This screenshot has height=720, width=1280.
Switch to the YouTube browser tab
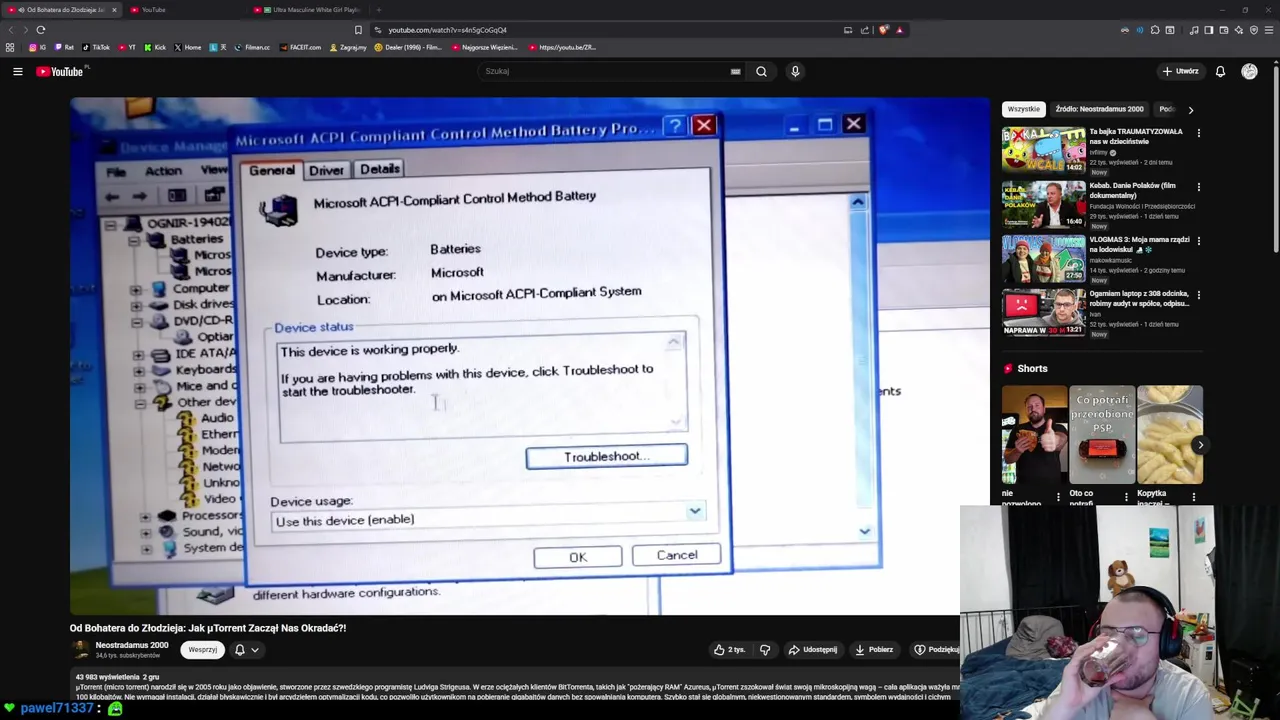[185, 10]
